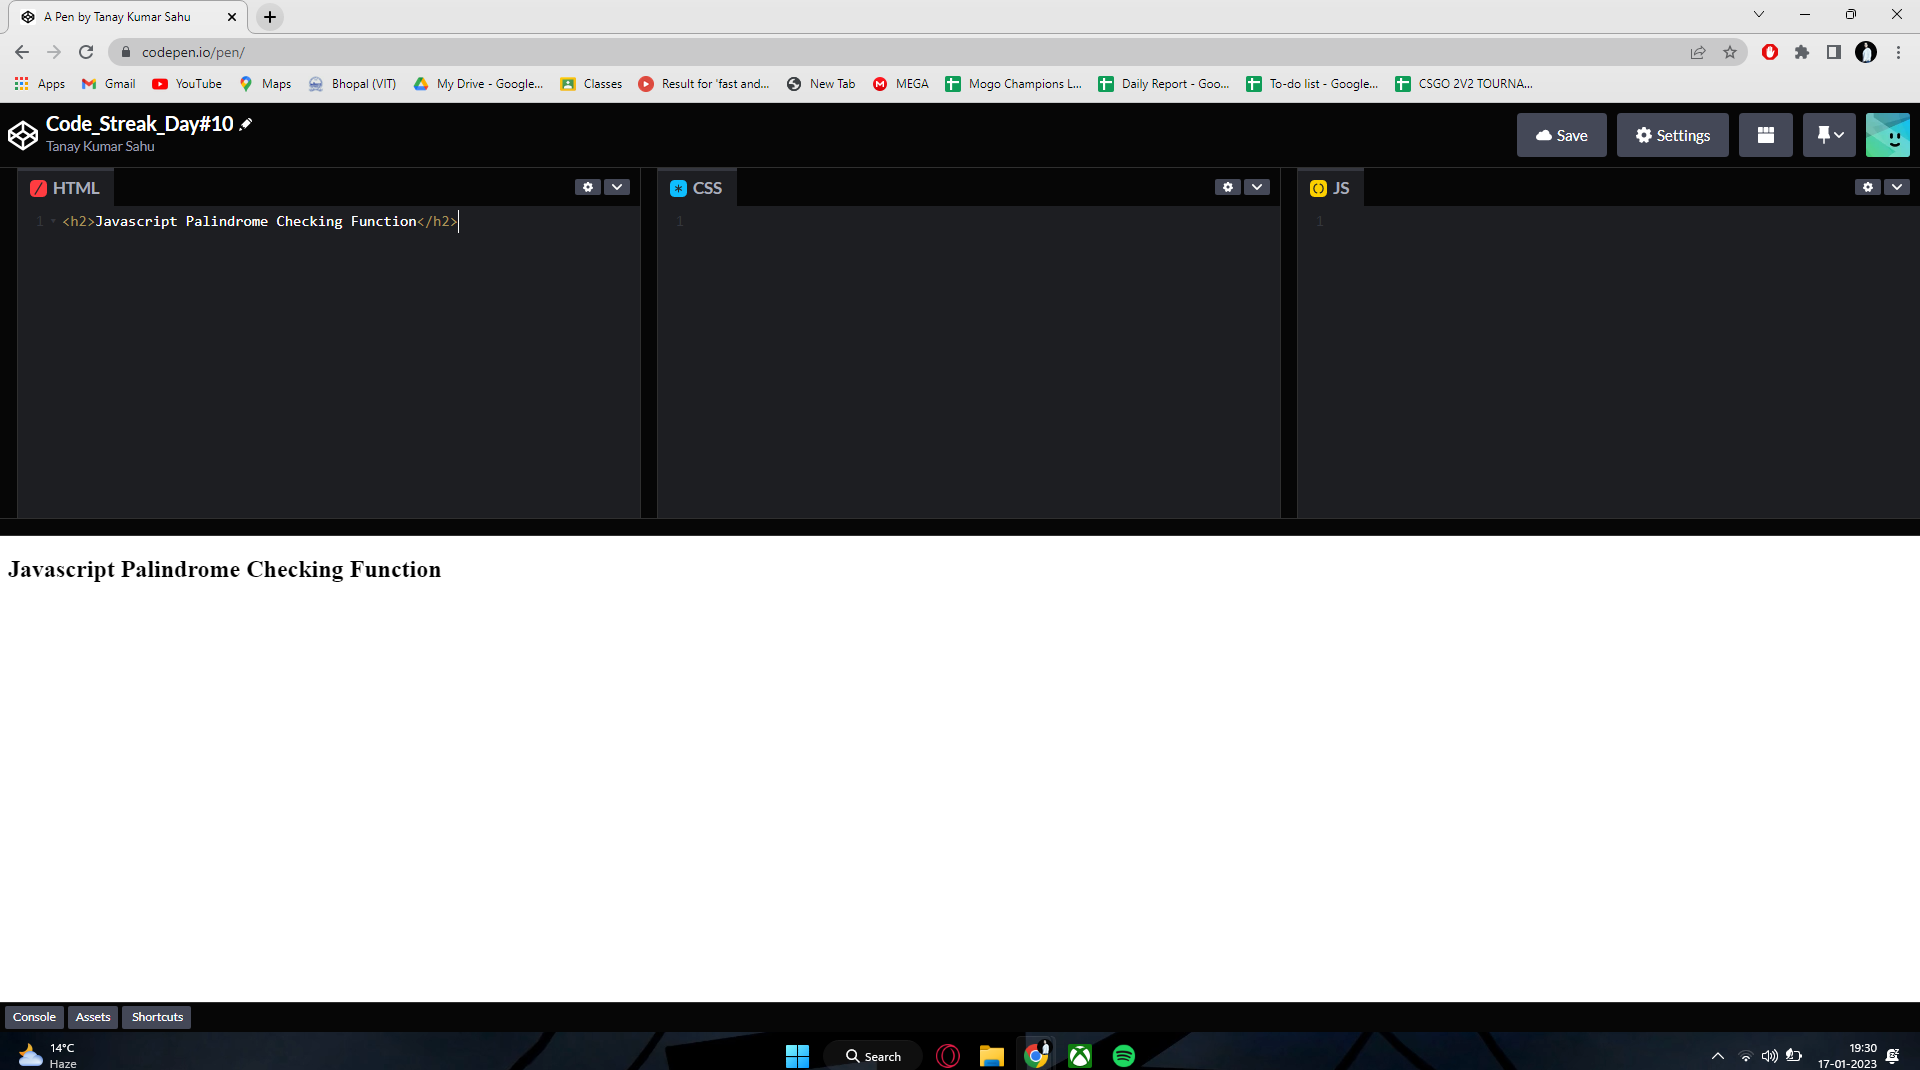Click the CodePen logo

tap(22, 134)
